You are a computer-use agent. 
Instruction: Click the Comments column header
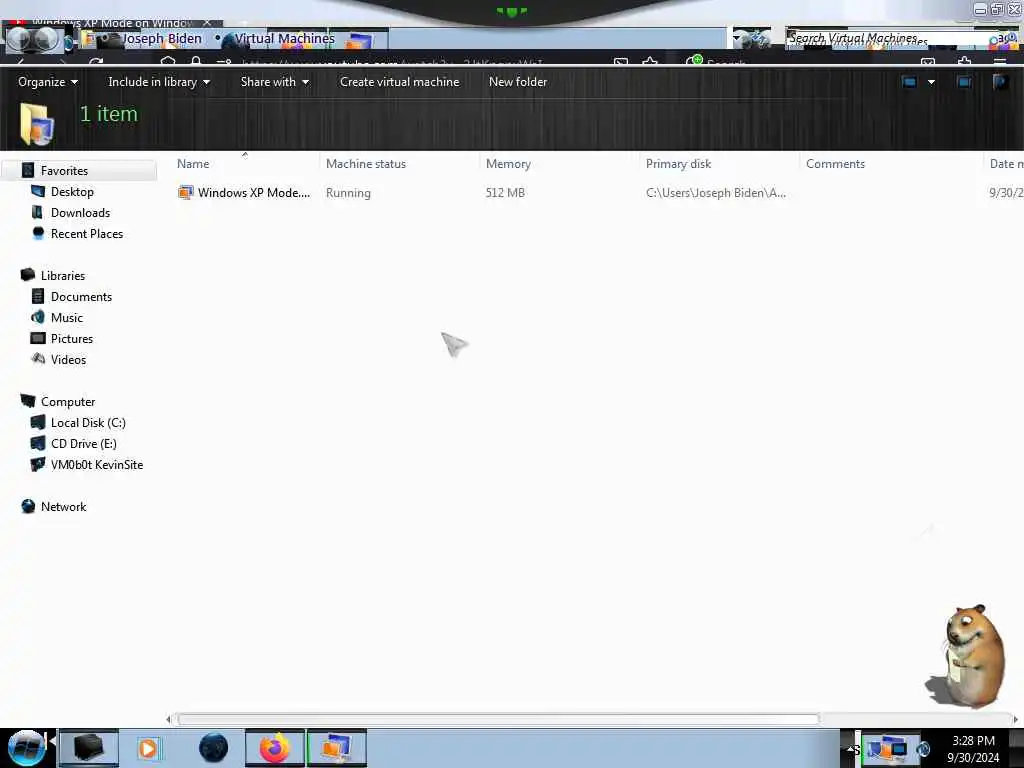tap(835, 164)
